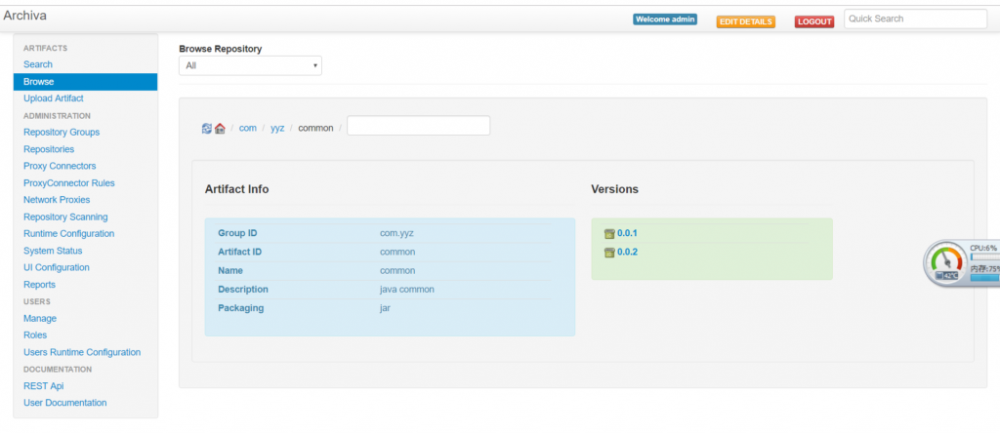Click the refresh icon in breadcrumb
Viewport: 1000px width, 433px height.
pyautogui.click(x=207, y=128)
